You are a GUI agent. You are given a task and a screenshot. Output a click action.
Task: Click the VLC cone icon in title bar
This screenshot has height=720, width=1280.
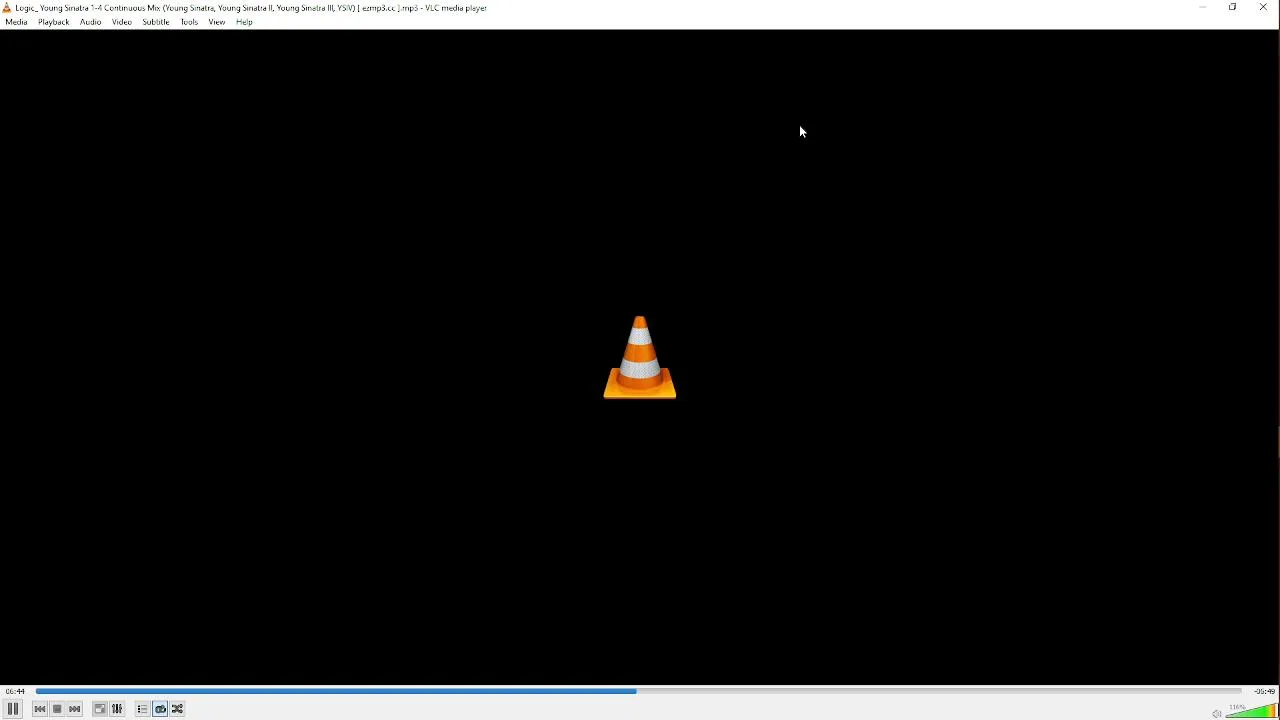click(7, 8)
